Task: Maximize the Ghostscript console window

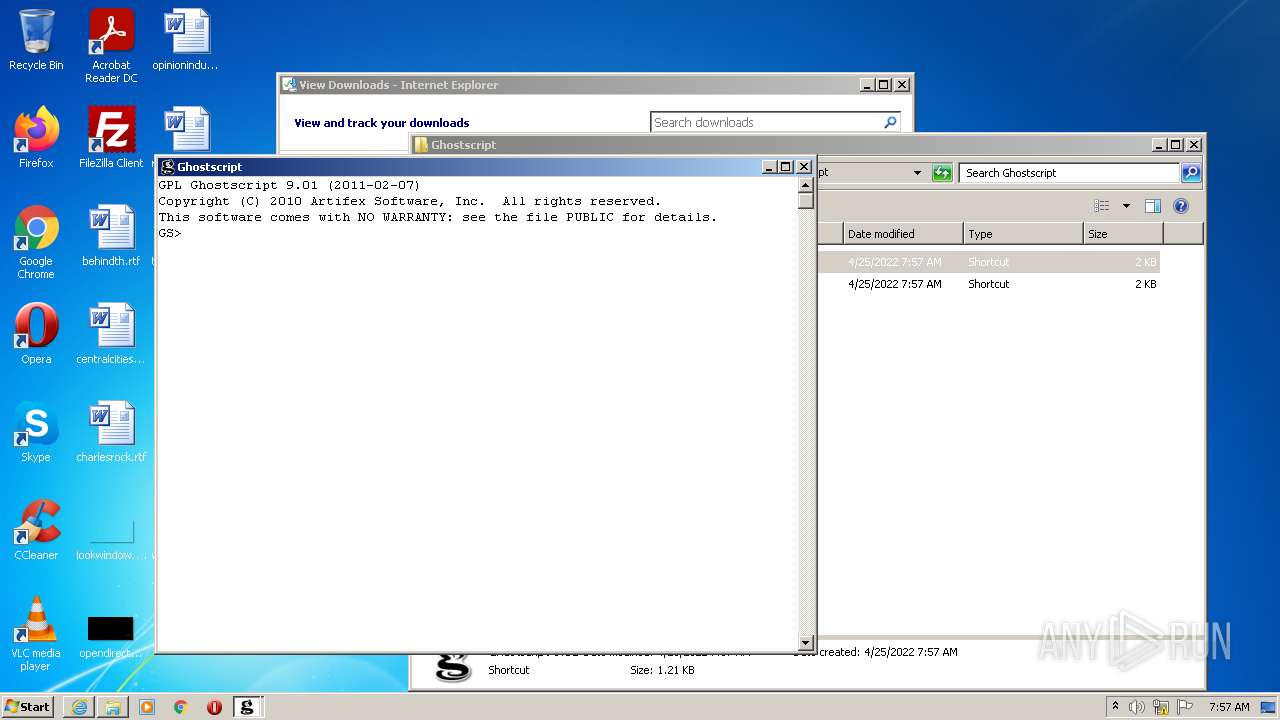Action: coord(785,167)
